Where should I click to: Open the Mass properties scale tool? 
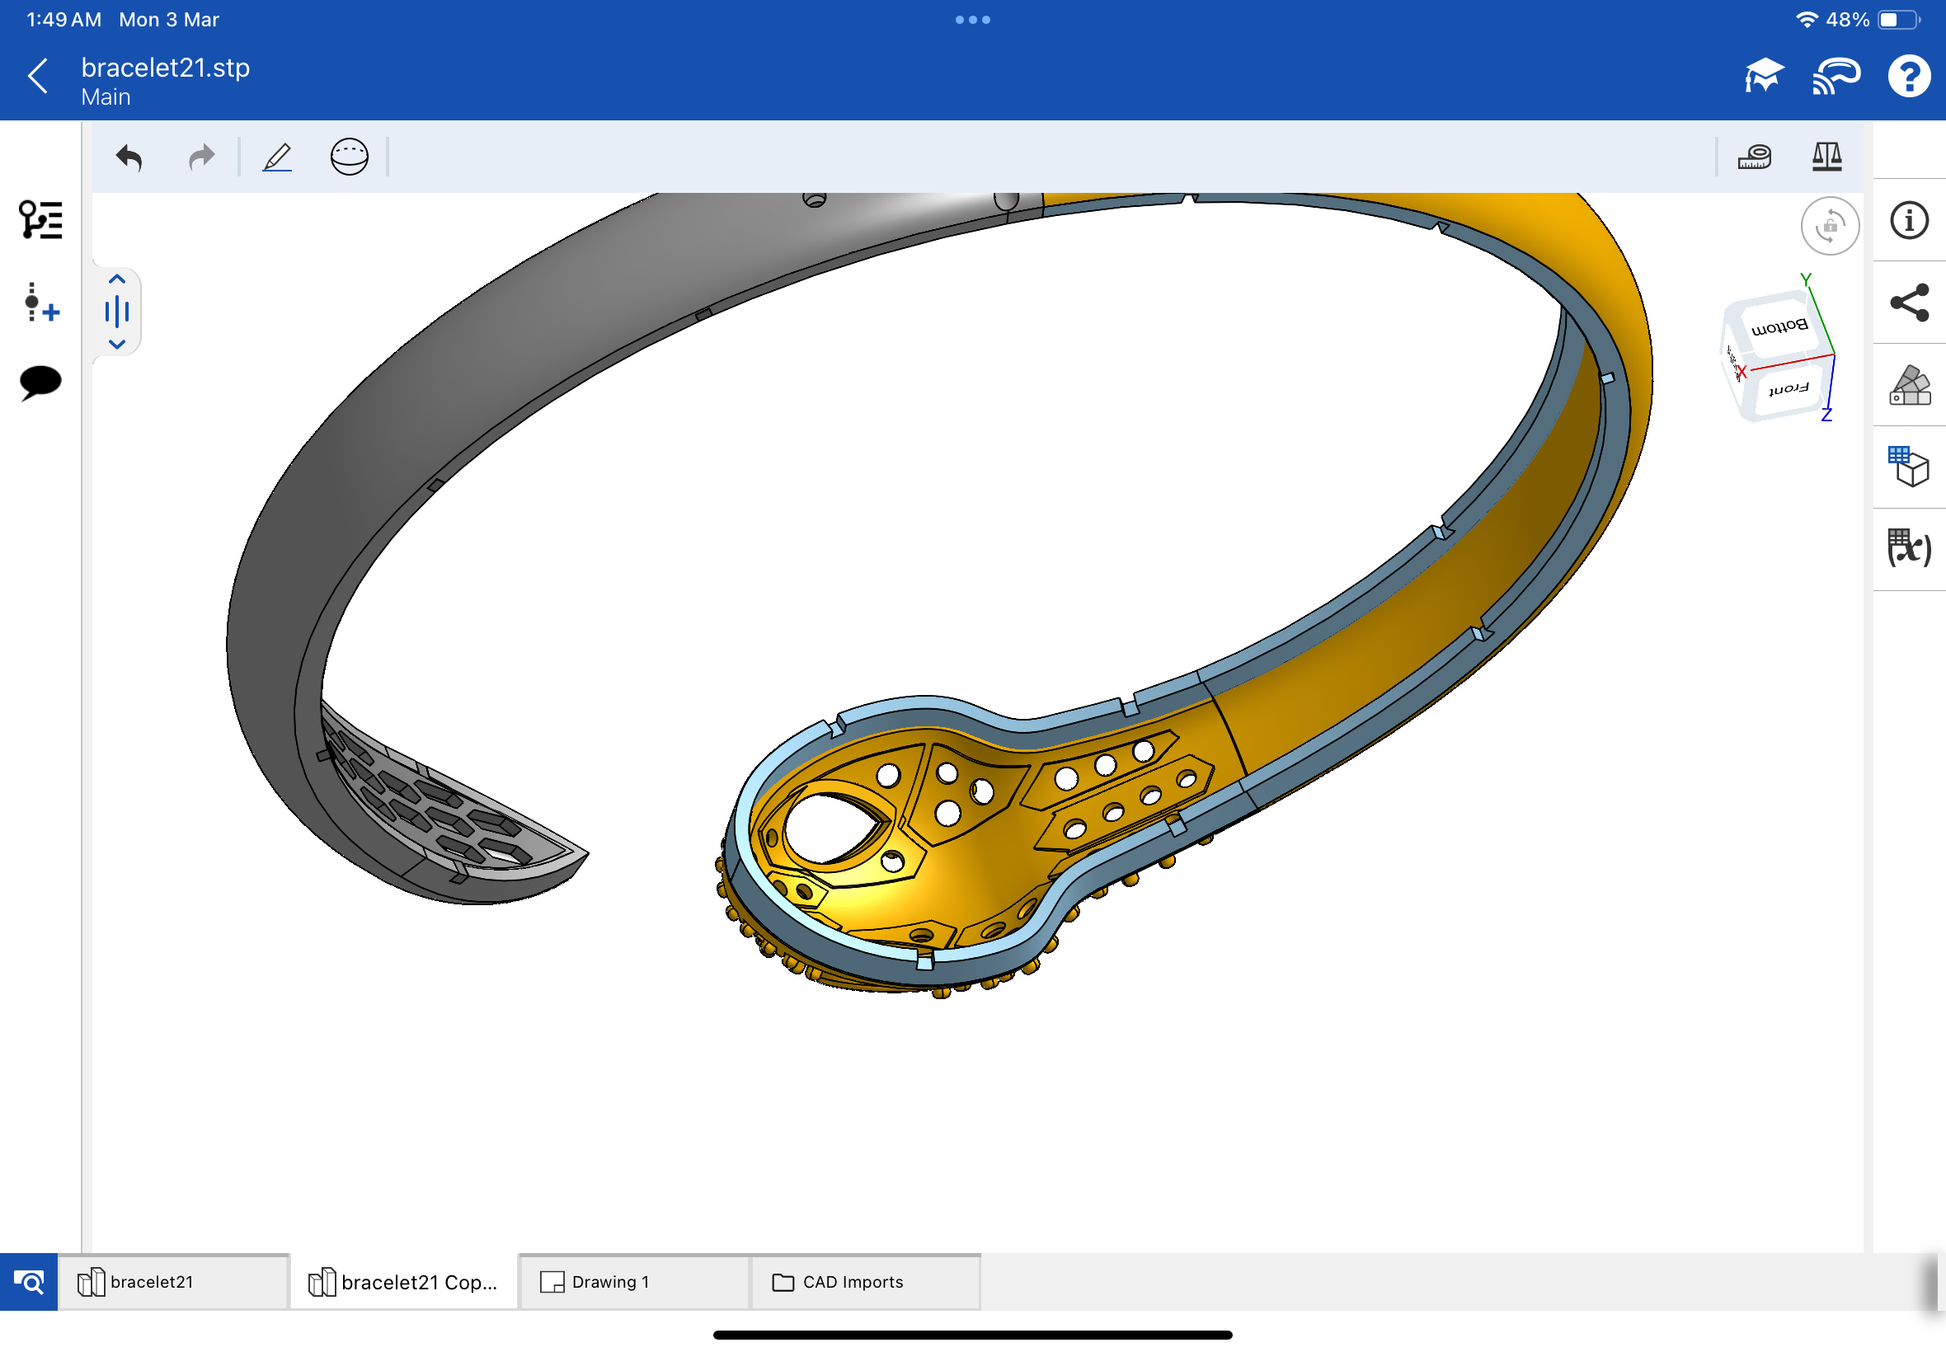[x=1826, y=157]
